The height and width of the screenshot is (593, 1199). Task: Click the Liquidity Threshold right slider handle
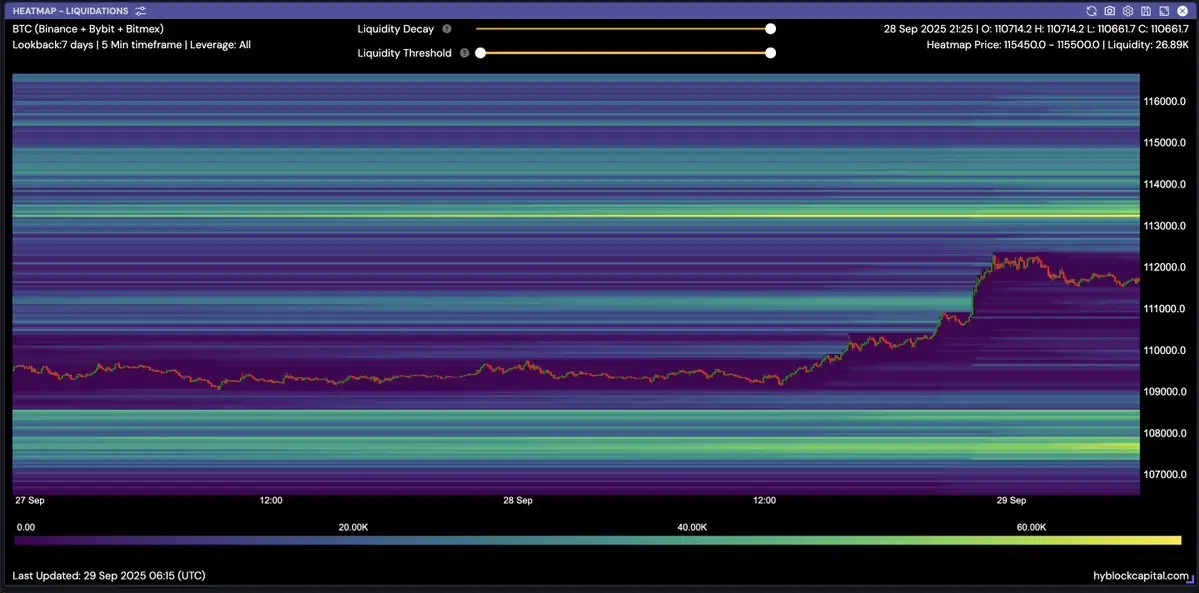[771, 54]
